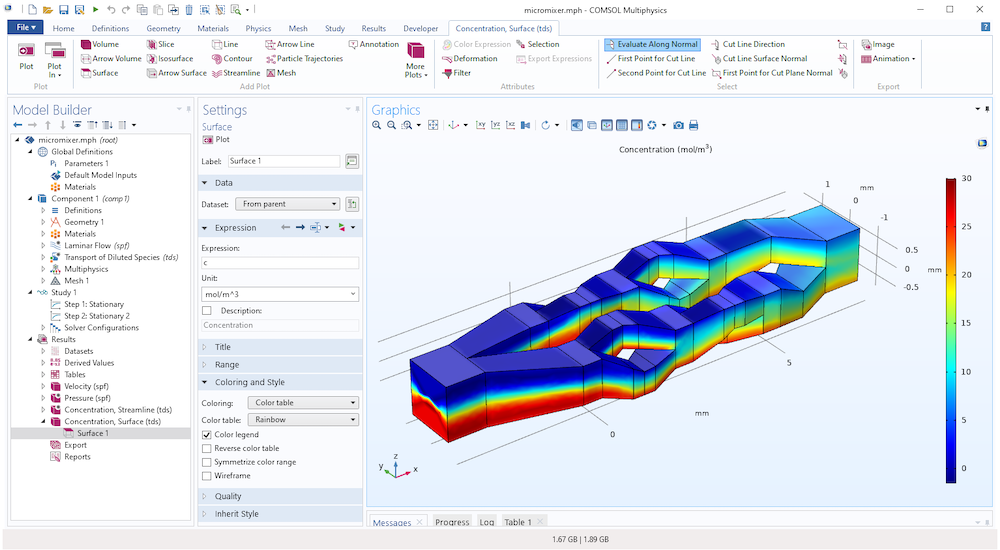This screenshot has width=1000, height=550.
Task: Enable the Wireframe checkbox
Action: [207, 476]
